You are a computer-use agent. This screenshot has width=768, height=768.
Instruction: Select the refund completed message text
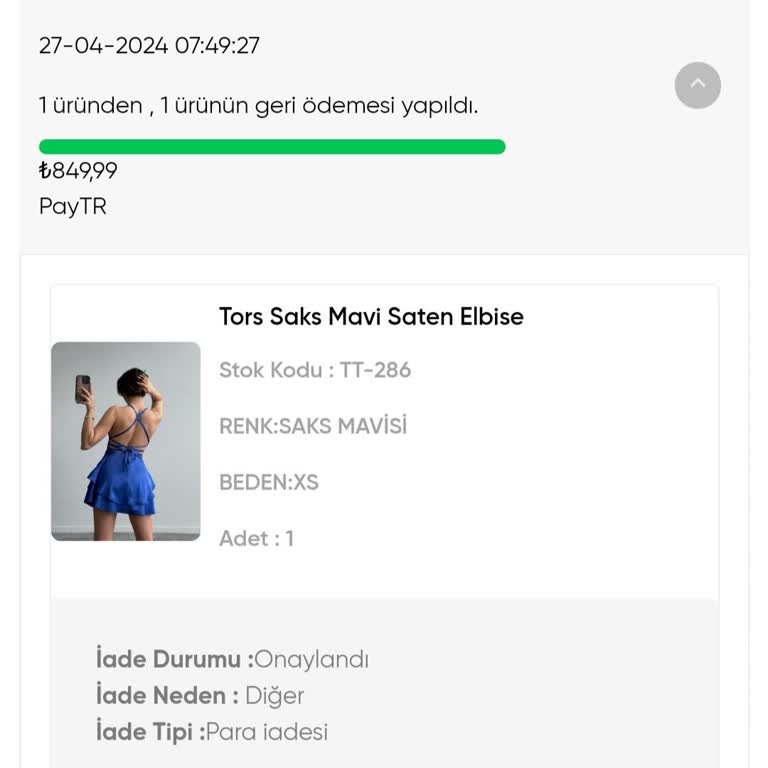point(258,105)
